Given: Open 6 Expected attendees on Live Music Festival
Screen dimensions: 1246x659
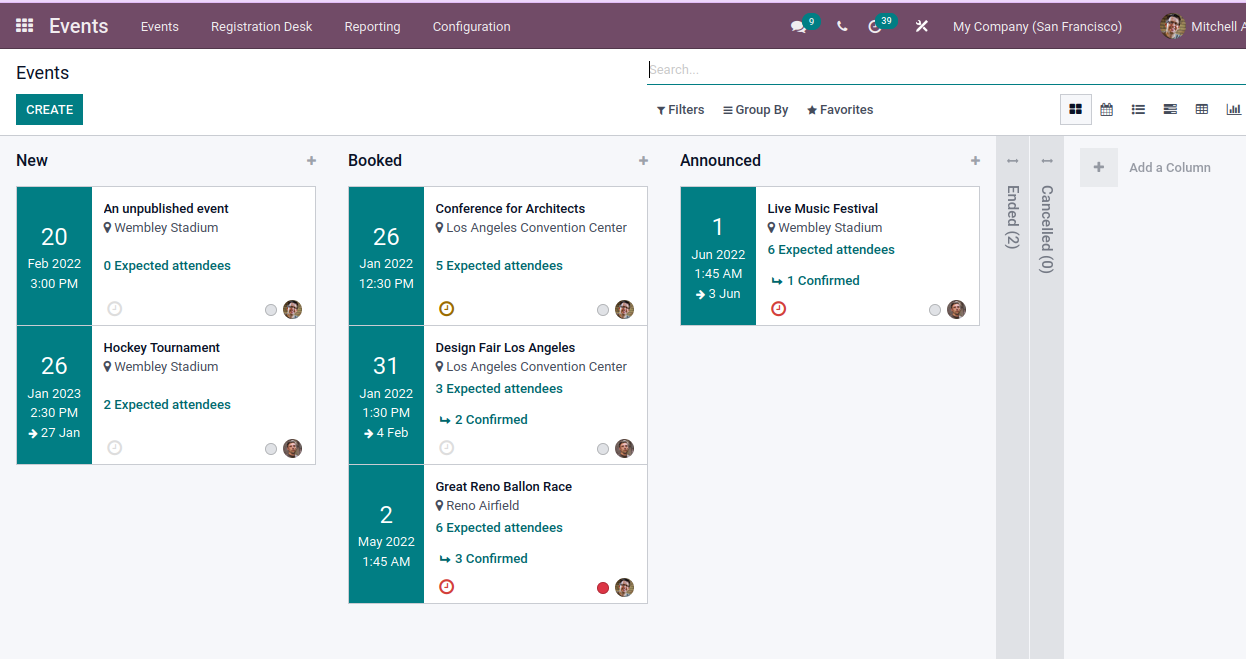Looking at the screenshot, I should (x=831, y=250).
